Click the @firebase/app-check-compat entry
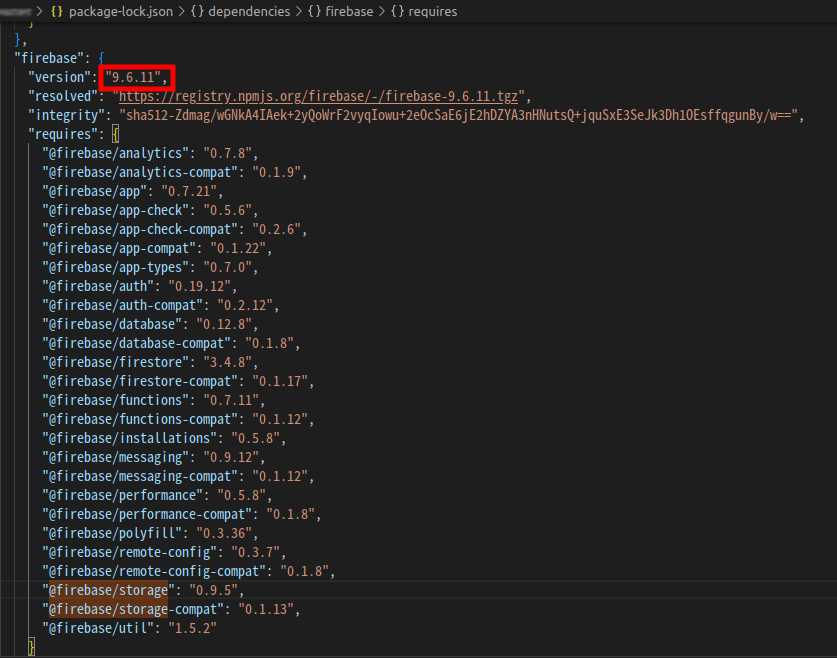 (x=175, y=229)
